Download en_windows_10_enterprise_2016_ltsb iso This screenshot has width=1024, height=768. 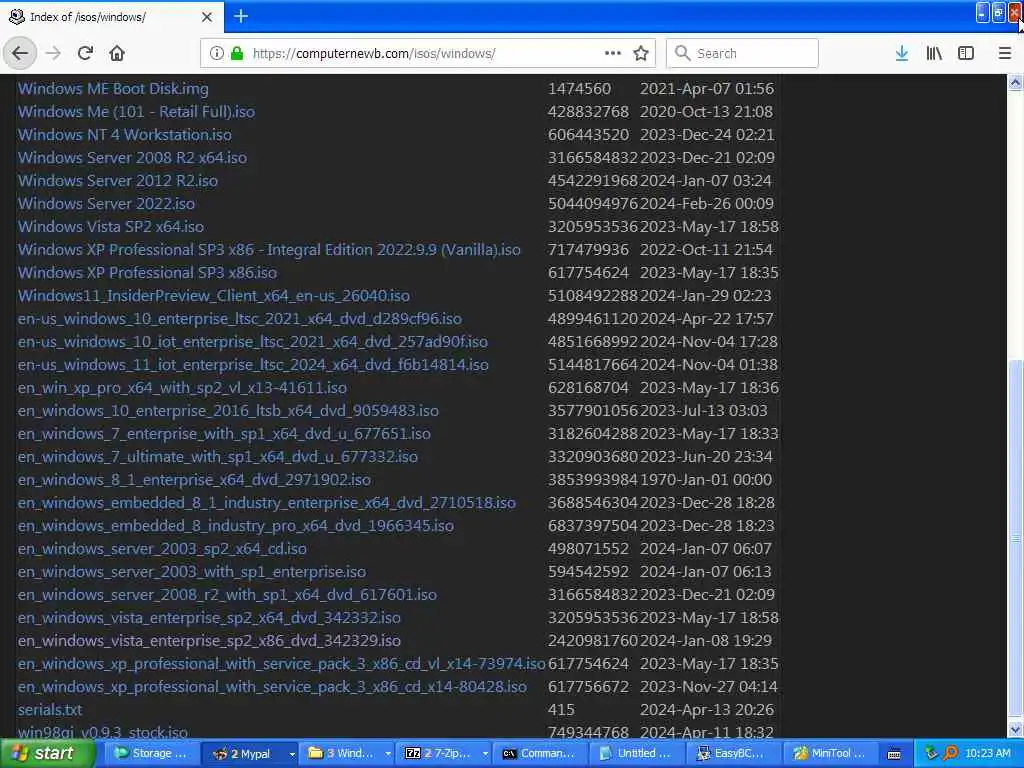click(228, 410)
